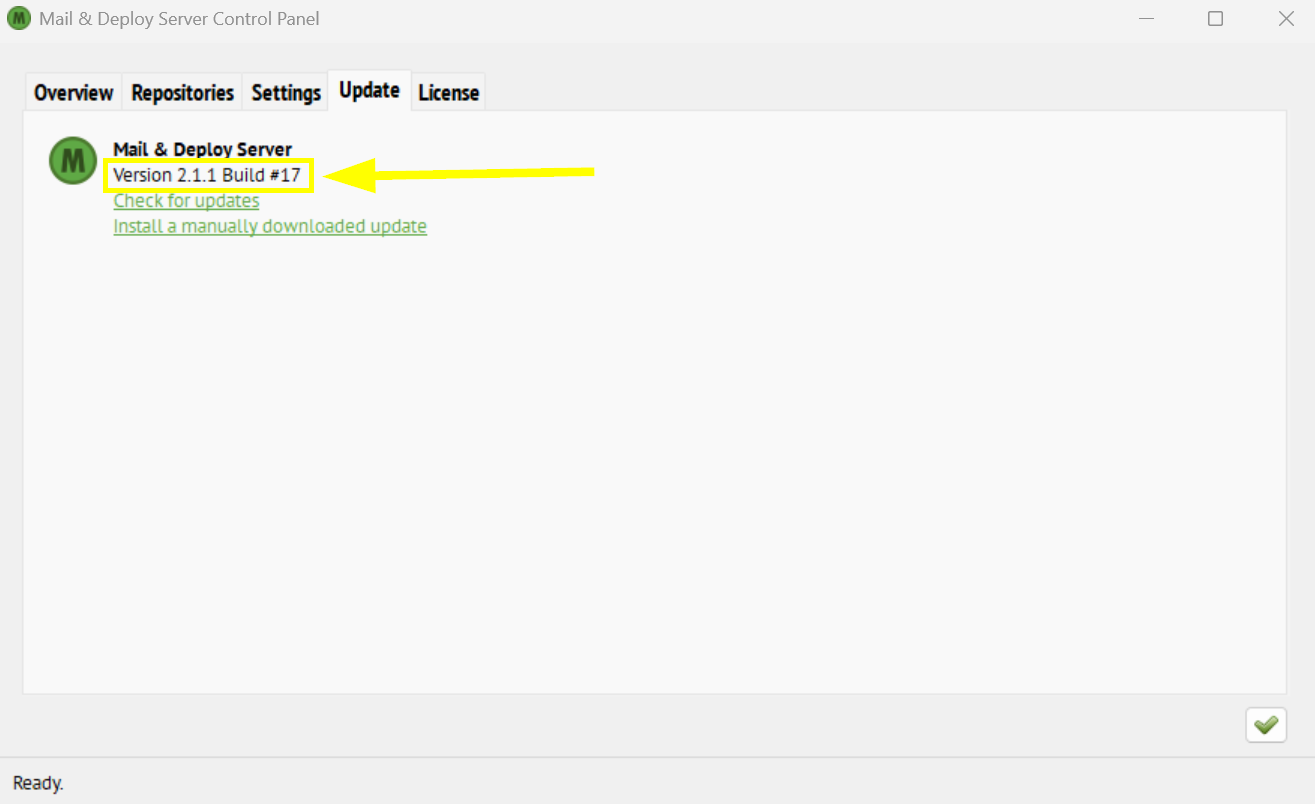Click the empty area of the Update panel
Viewport: 1315px width, 804px height.
pyautogui.click(x=650, y=450)
